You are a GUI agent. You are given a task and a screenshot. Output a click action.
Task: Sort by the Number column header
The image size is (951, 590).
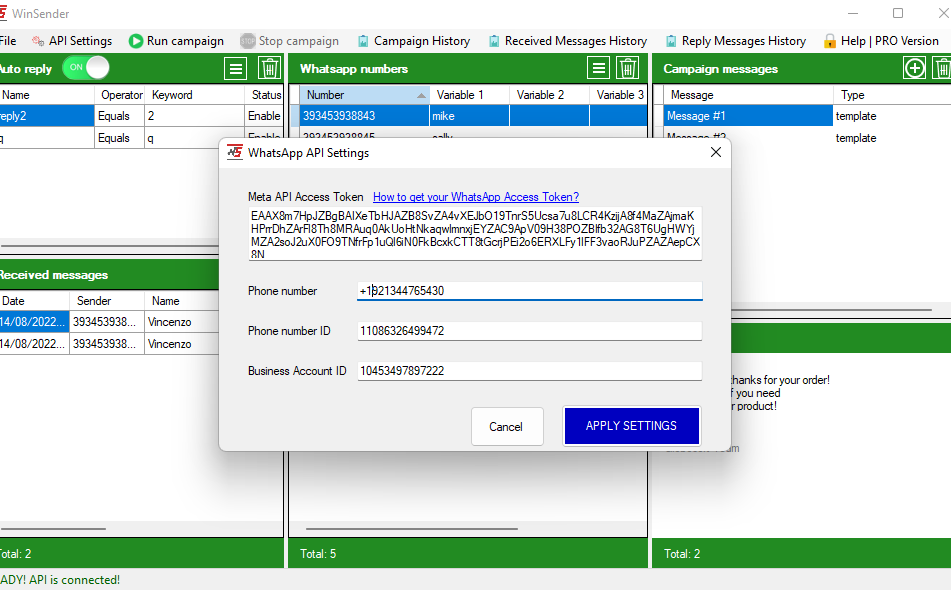[365, 95]
